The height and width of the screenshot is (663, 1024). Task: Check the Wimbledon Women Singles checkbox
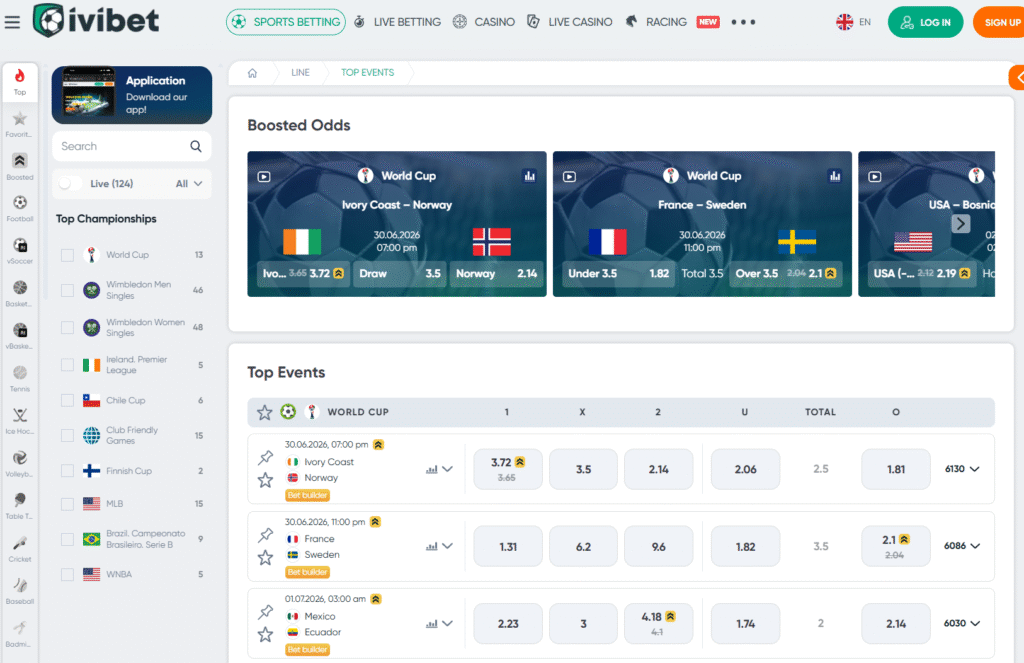(67, 327)
